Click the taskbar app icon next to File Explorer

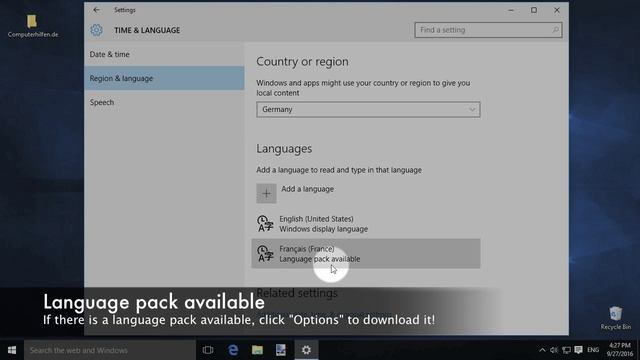click(281, 350)
